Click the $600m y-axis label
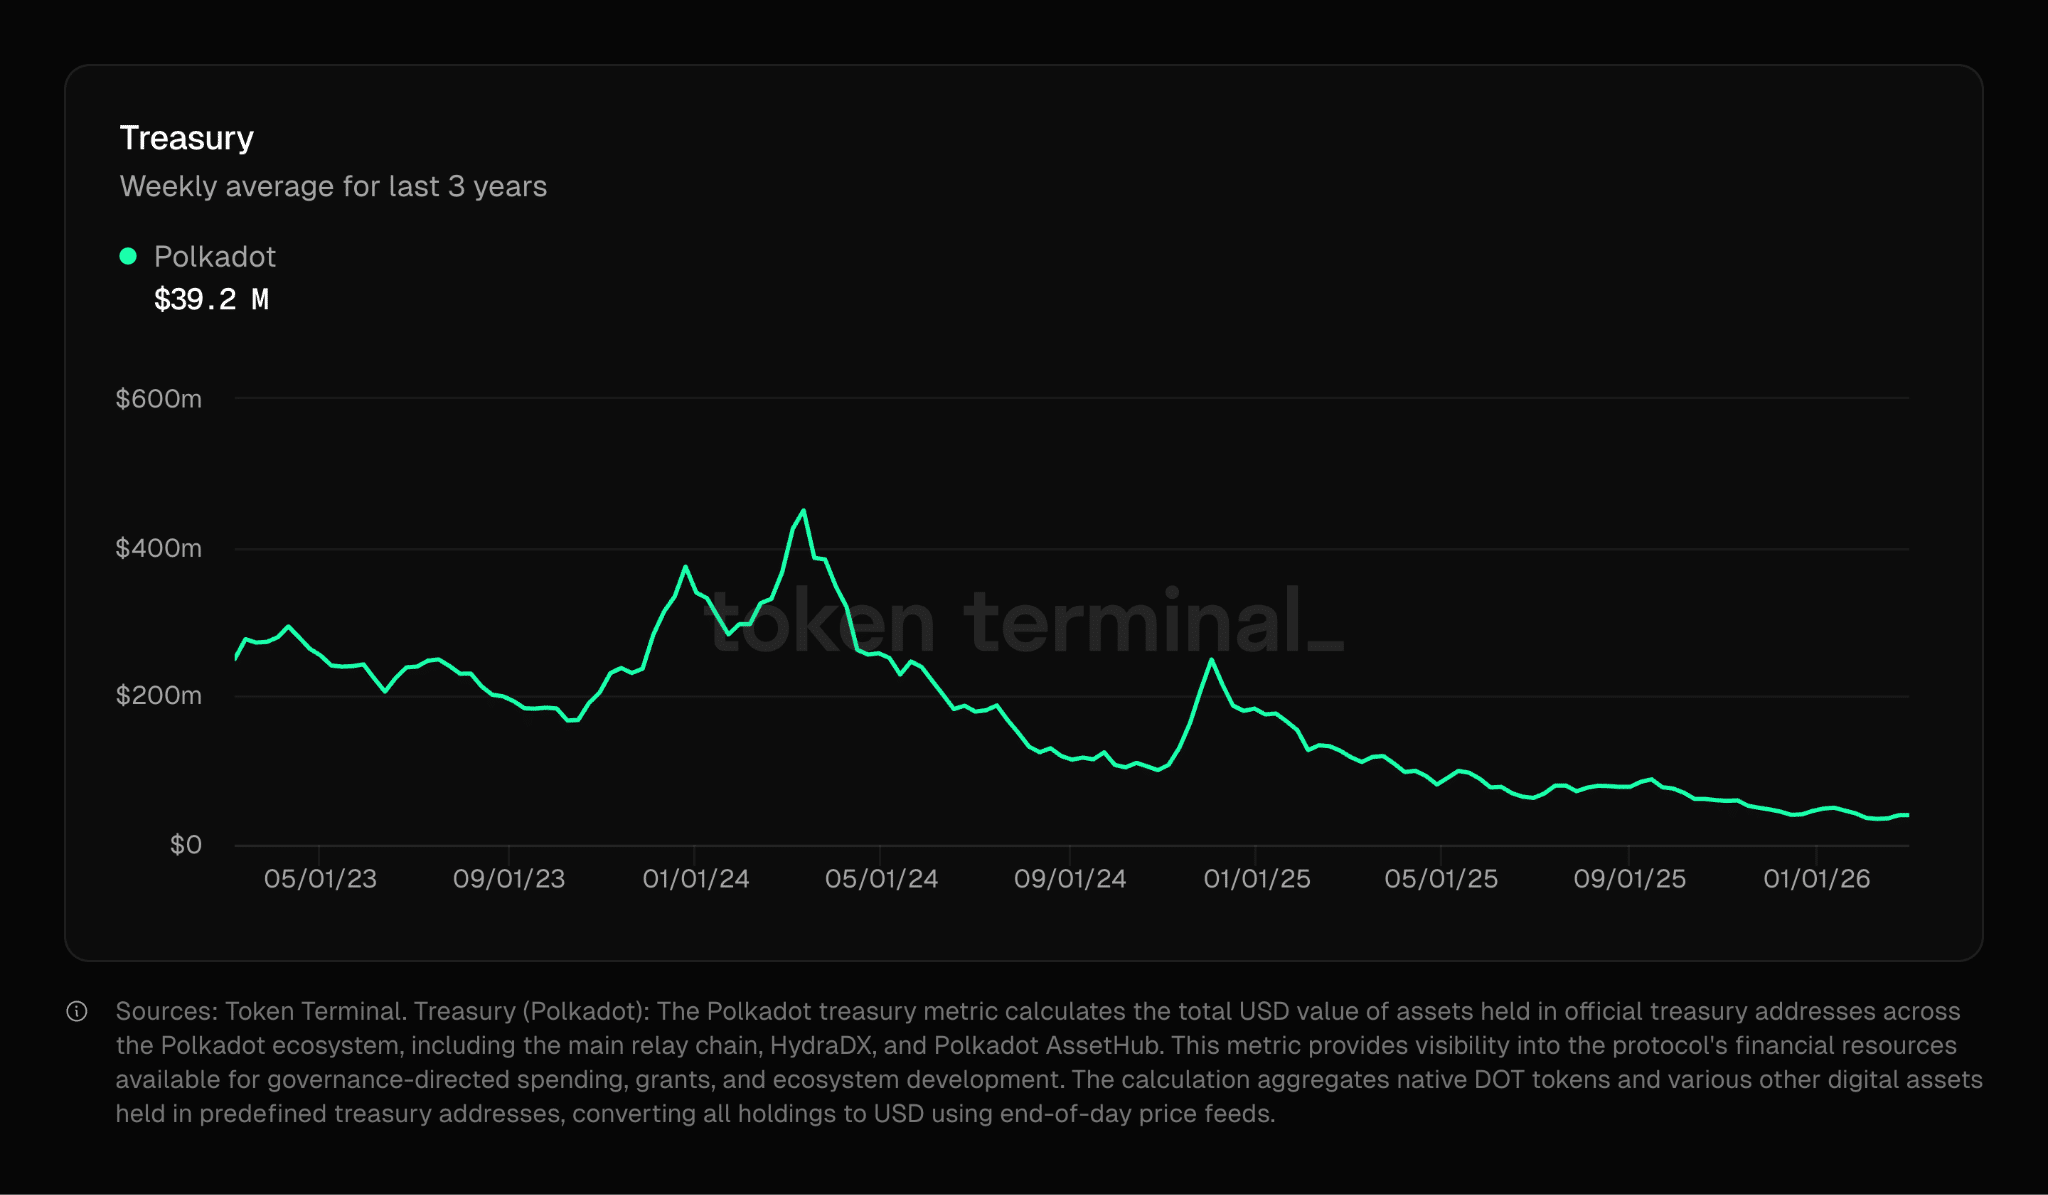2048x1195 pixels. [158, 399]
